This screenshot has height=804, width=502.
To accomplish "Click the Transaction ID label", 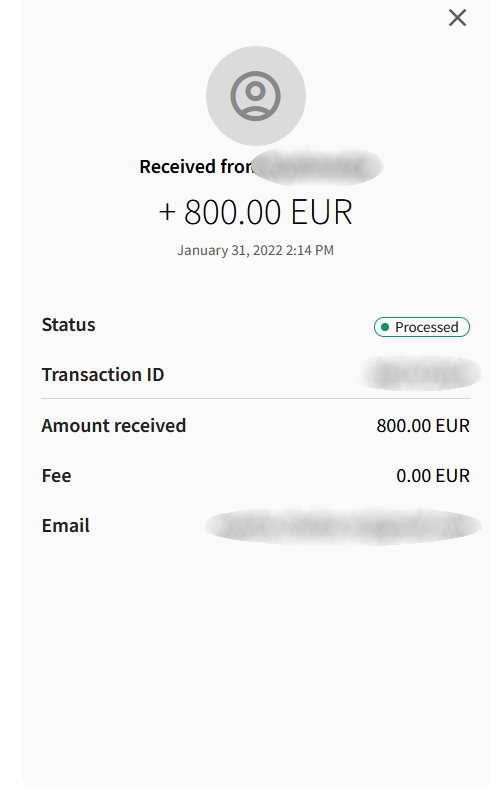I will [x=103, y=375].
